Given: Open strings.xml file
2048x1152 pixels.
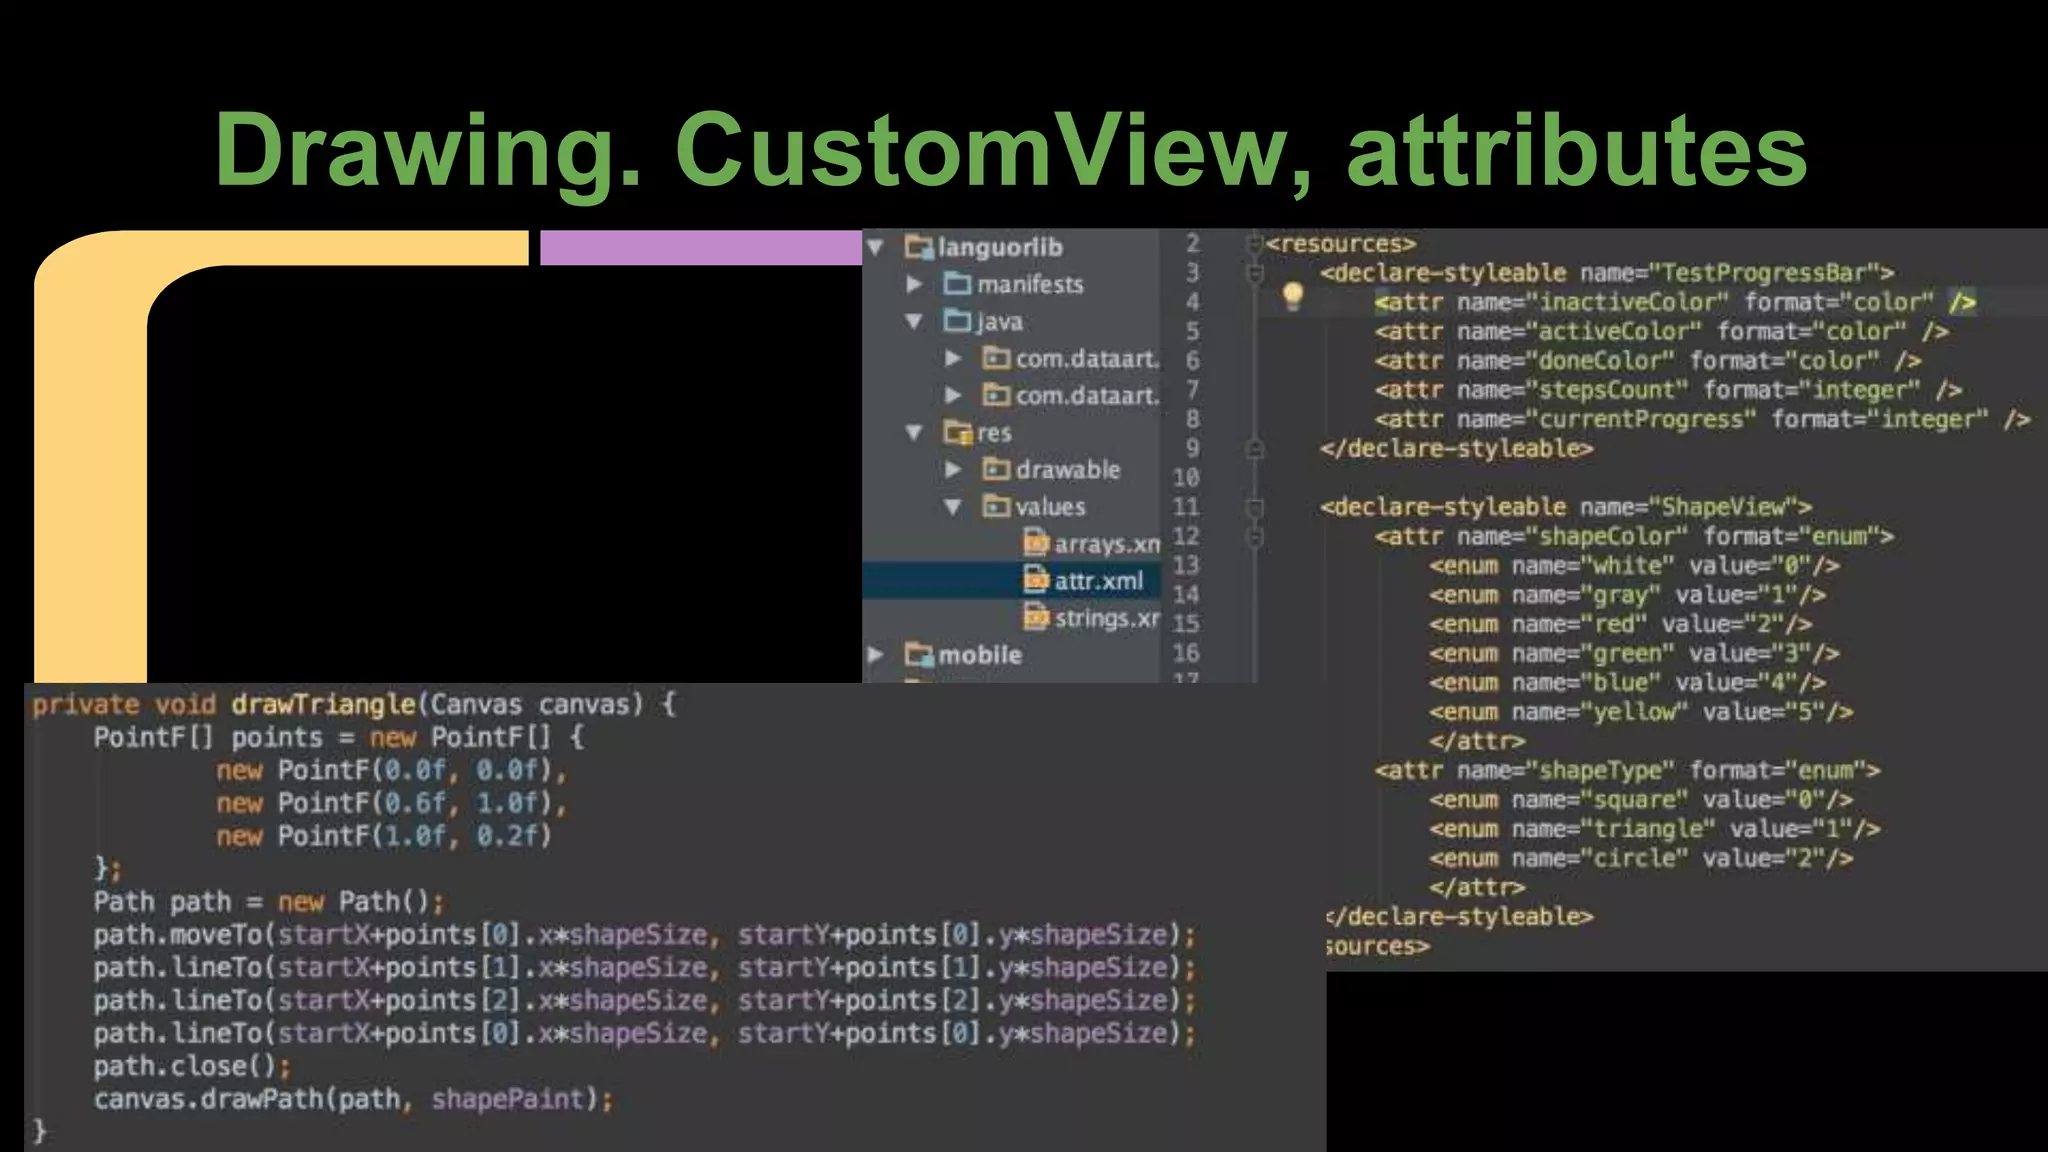Looking at the screenshot, I should pyautogui.click(x=1107, y=618).
